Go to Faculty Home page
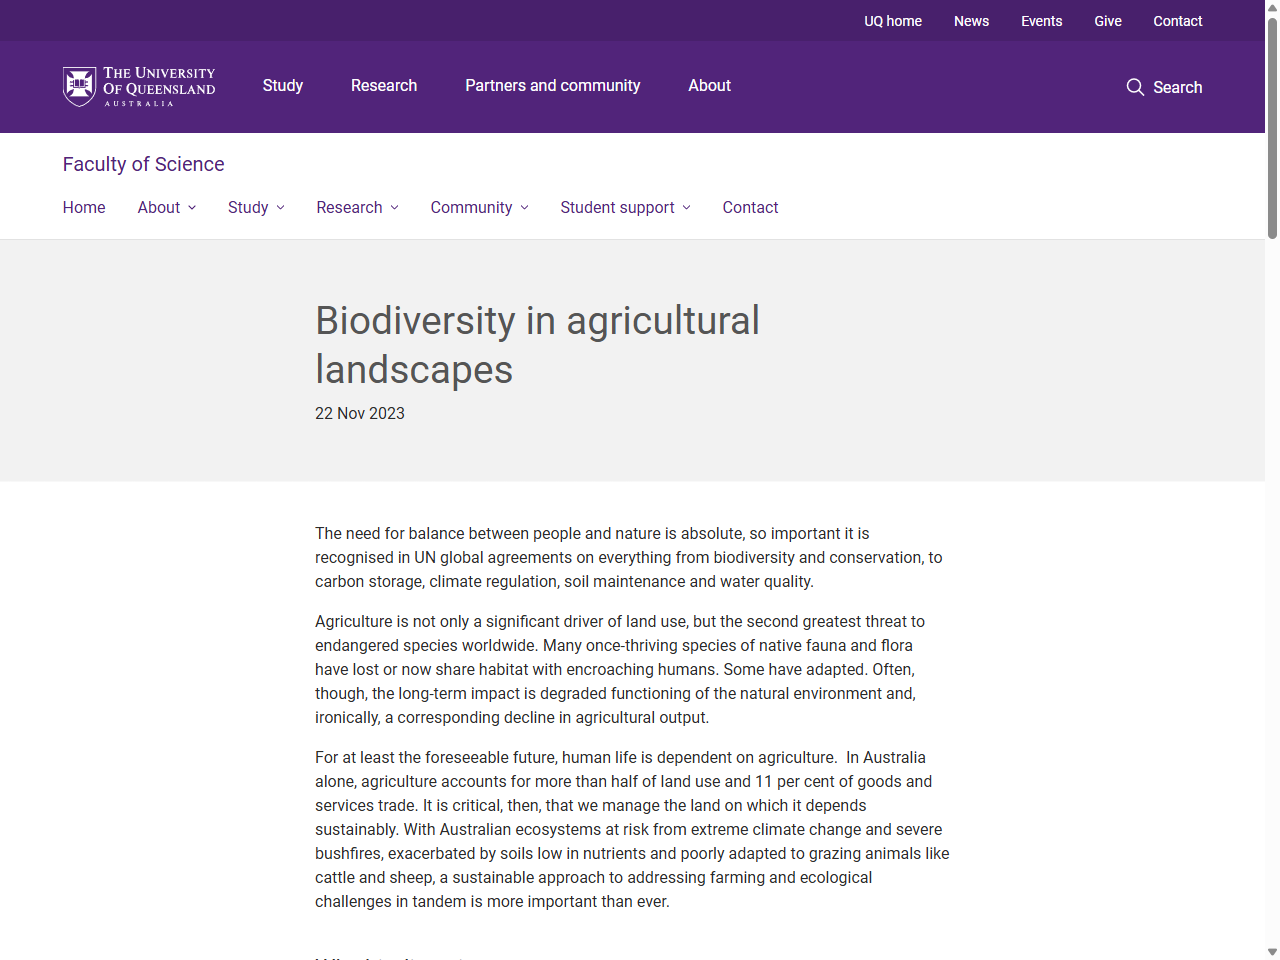The width and height of the screenshot is (1280, 960). pyautogui.click(x=84, y=207)
